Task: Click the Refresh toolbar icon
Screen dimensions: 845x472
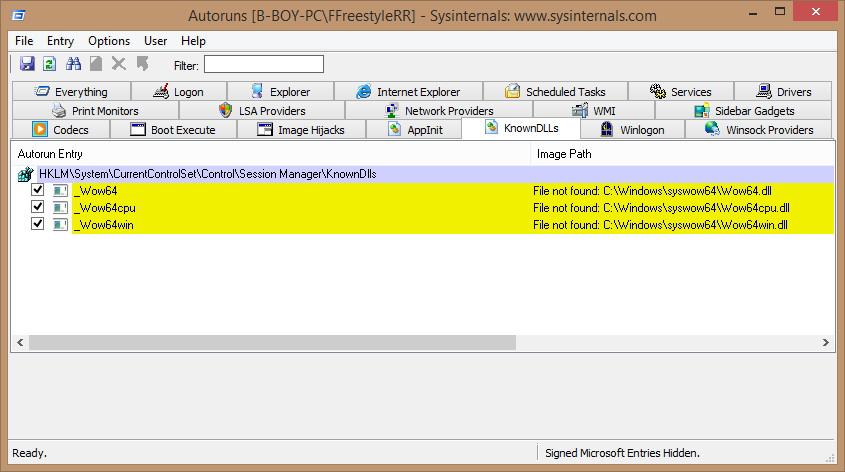Action: pos(50,64)
